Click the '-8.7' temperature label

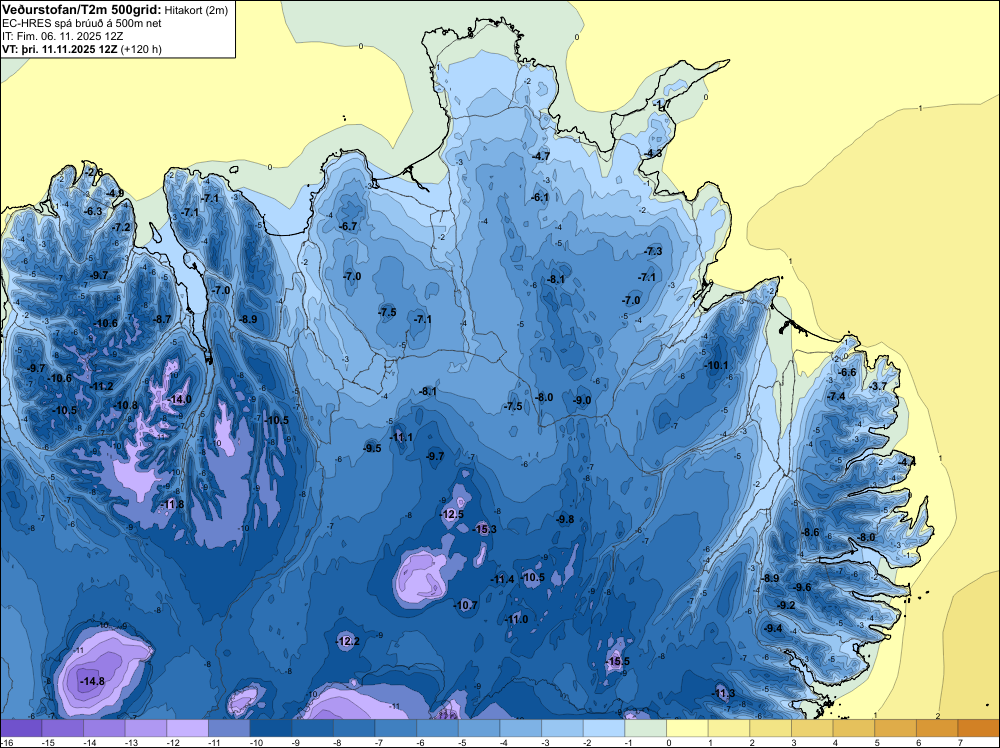pyautogui.click(x=162, y=319)
